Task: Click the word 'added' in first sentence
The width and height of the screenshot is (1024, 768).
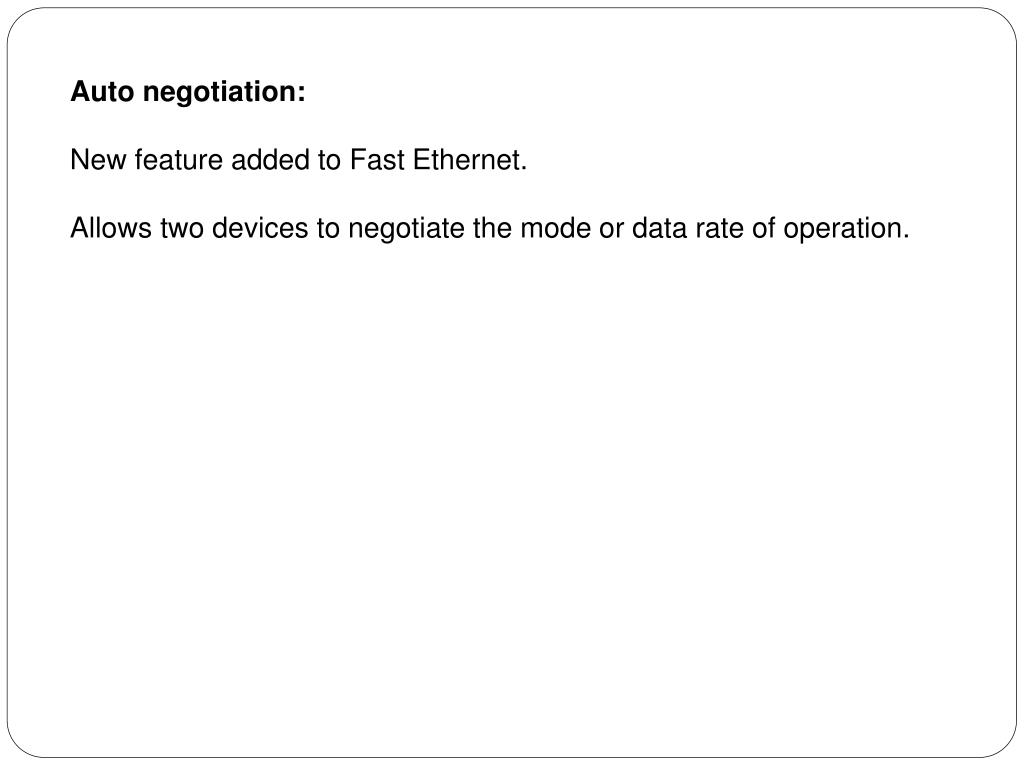Action: [x=270, y=160]
